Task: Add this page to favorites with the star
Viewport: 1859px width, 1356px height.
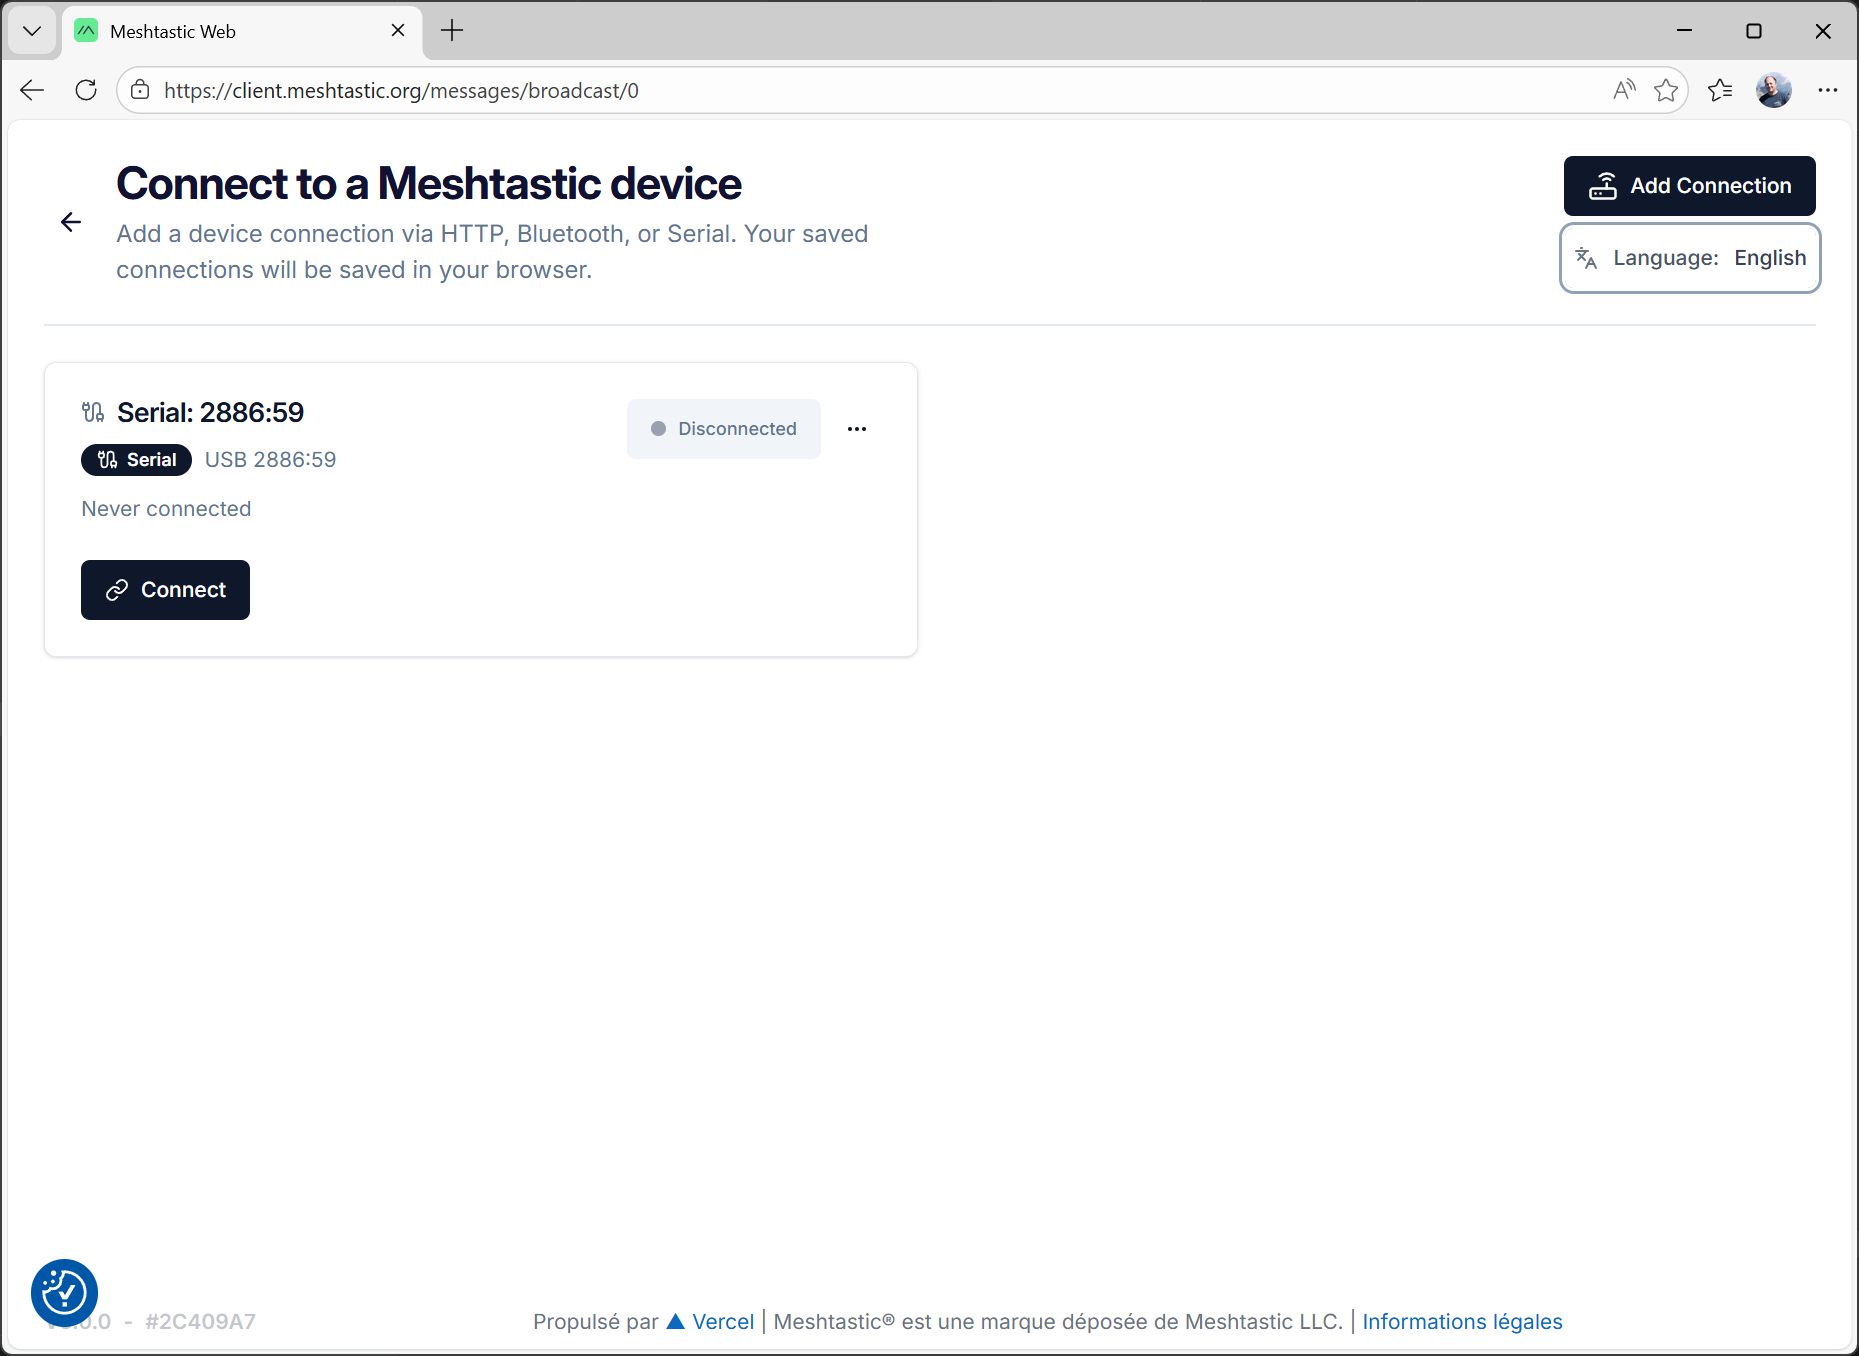Action: tap(1666, 89)
